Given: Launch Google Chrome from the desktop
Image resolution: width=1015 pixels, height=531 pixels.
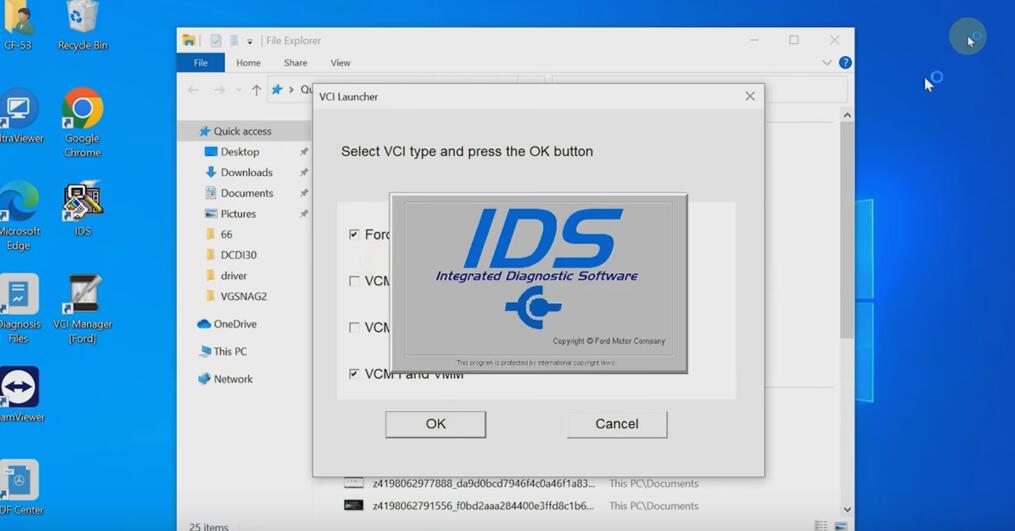Looking at the screenshot, I should click(x=82, y=122).
